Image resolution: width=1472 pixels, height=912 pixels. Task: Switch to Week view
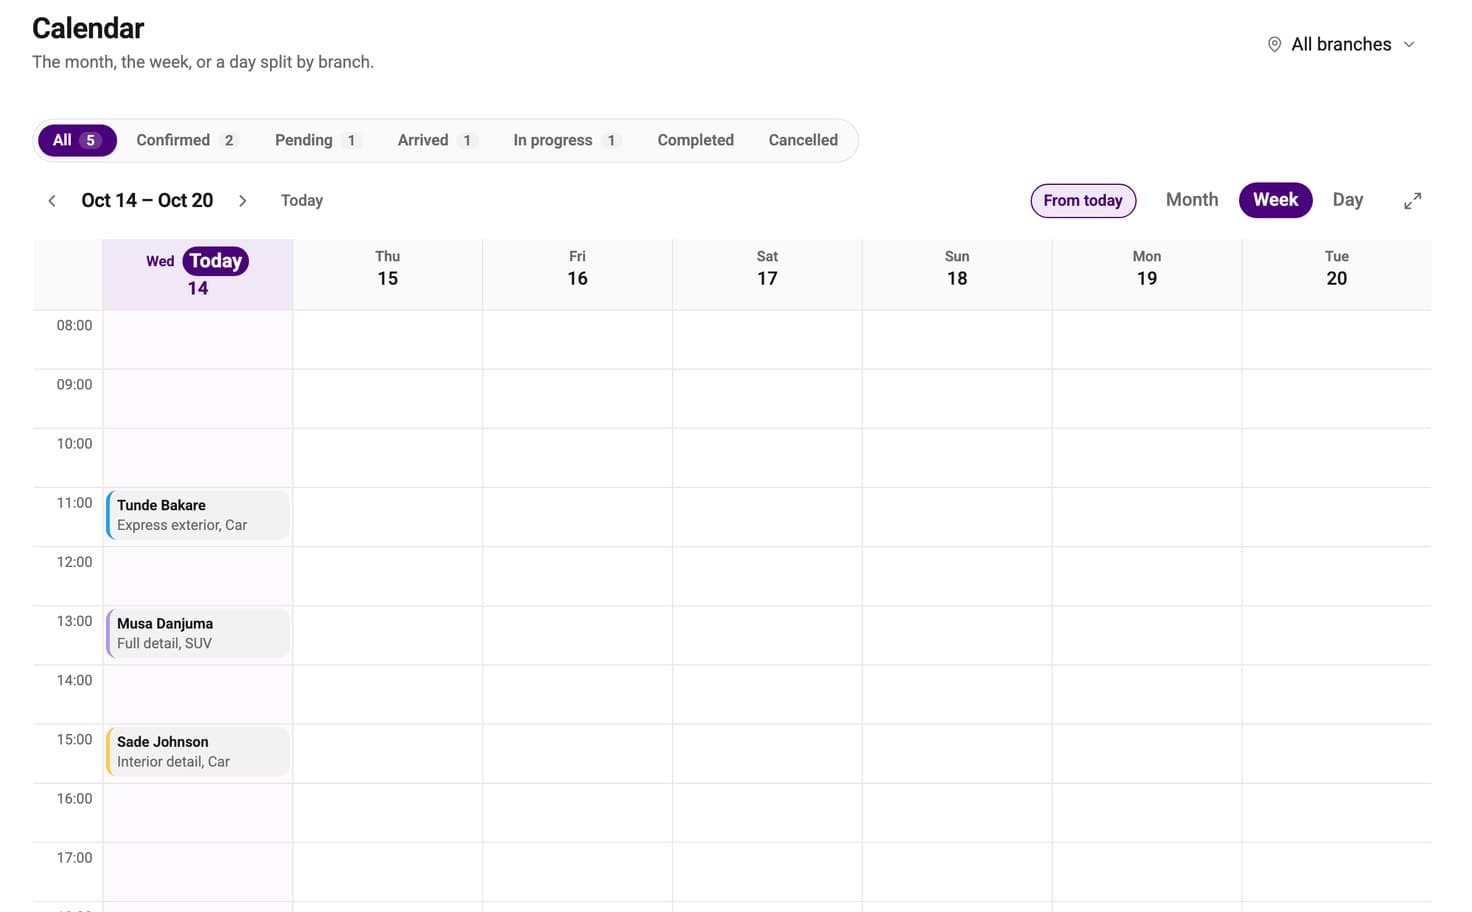tap(1275, 200)
